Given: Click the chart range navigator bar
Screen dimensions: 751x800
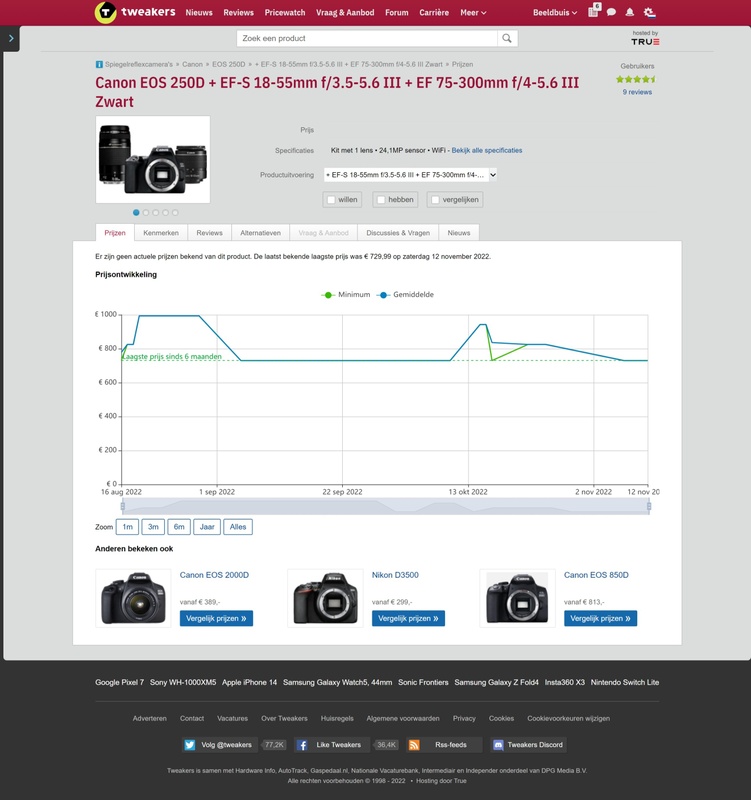Looking at the screenshot, I should click(x=386, y=506).
